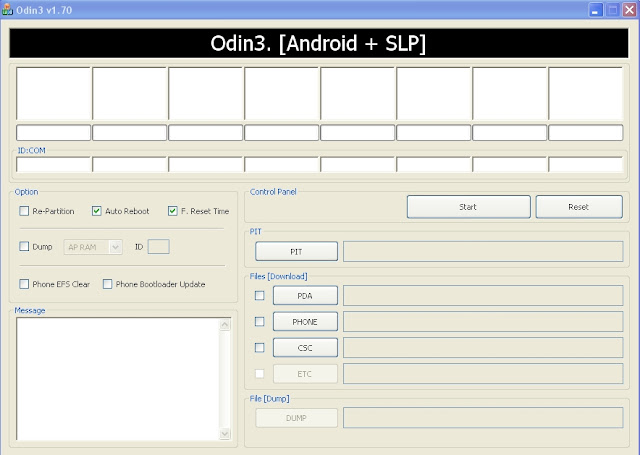This screenshot has width=640, height=455.
Task: Enable the Dump checkbox
Action: click(24, 246)
